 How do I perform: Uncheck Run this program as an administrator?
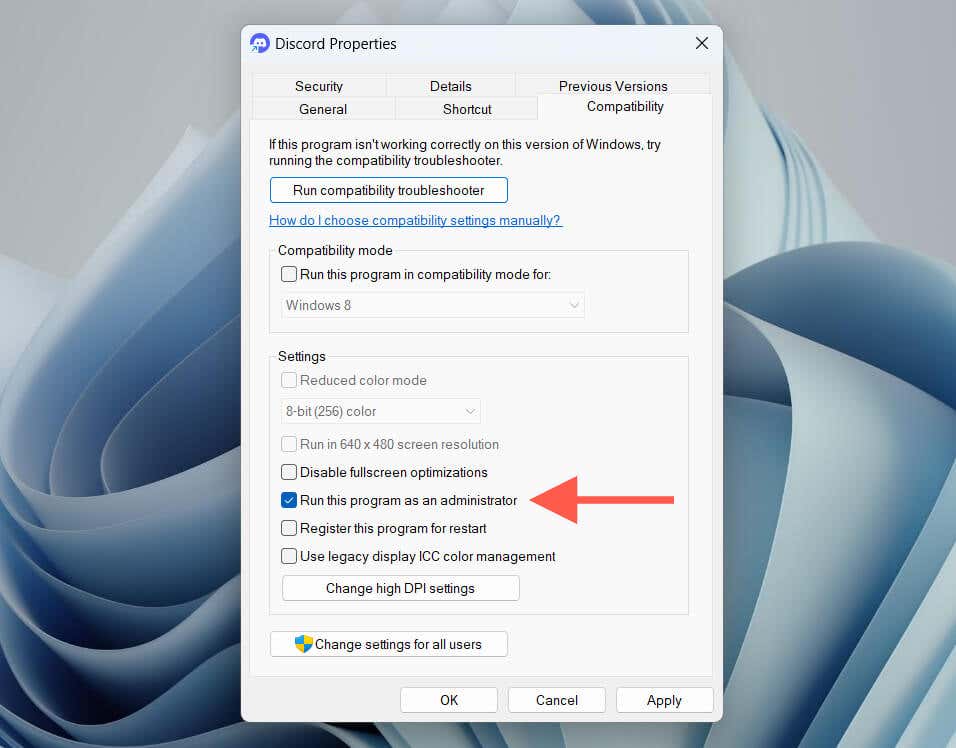(x=289, y=500)
